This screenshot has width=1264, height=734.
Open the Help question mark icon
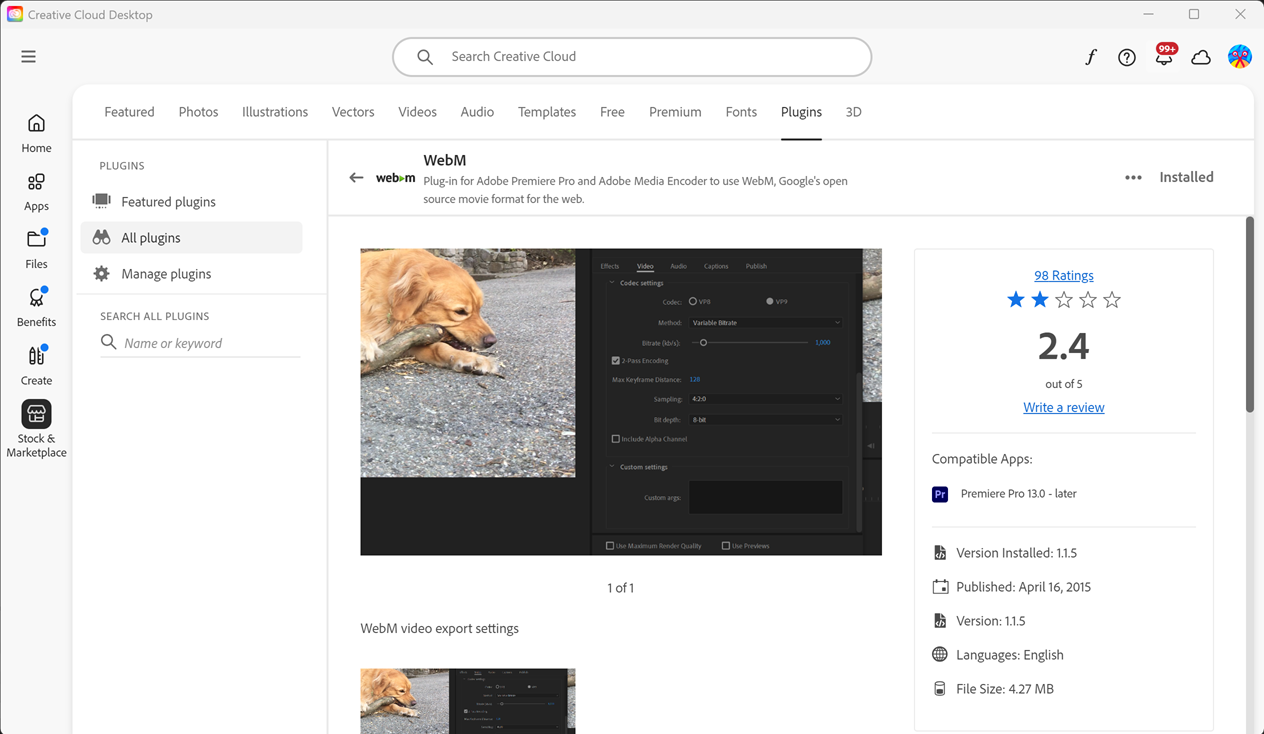(x=1127, y=57)
